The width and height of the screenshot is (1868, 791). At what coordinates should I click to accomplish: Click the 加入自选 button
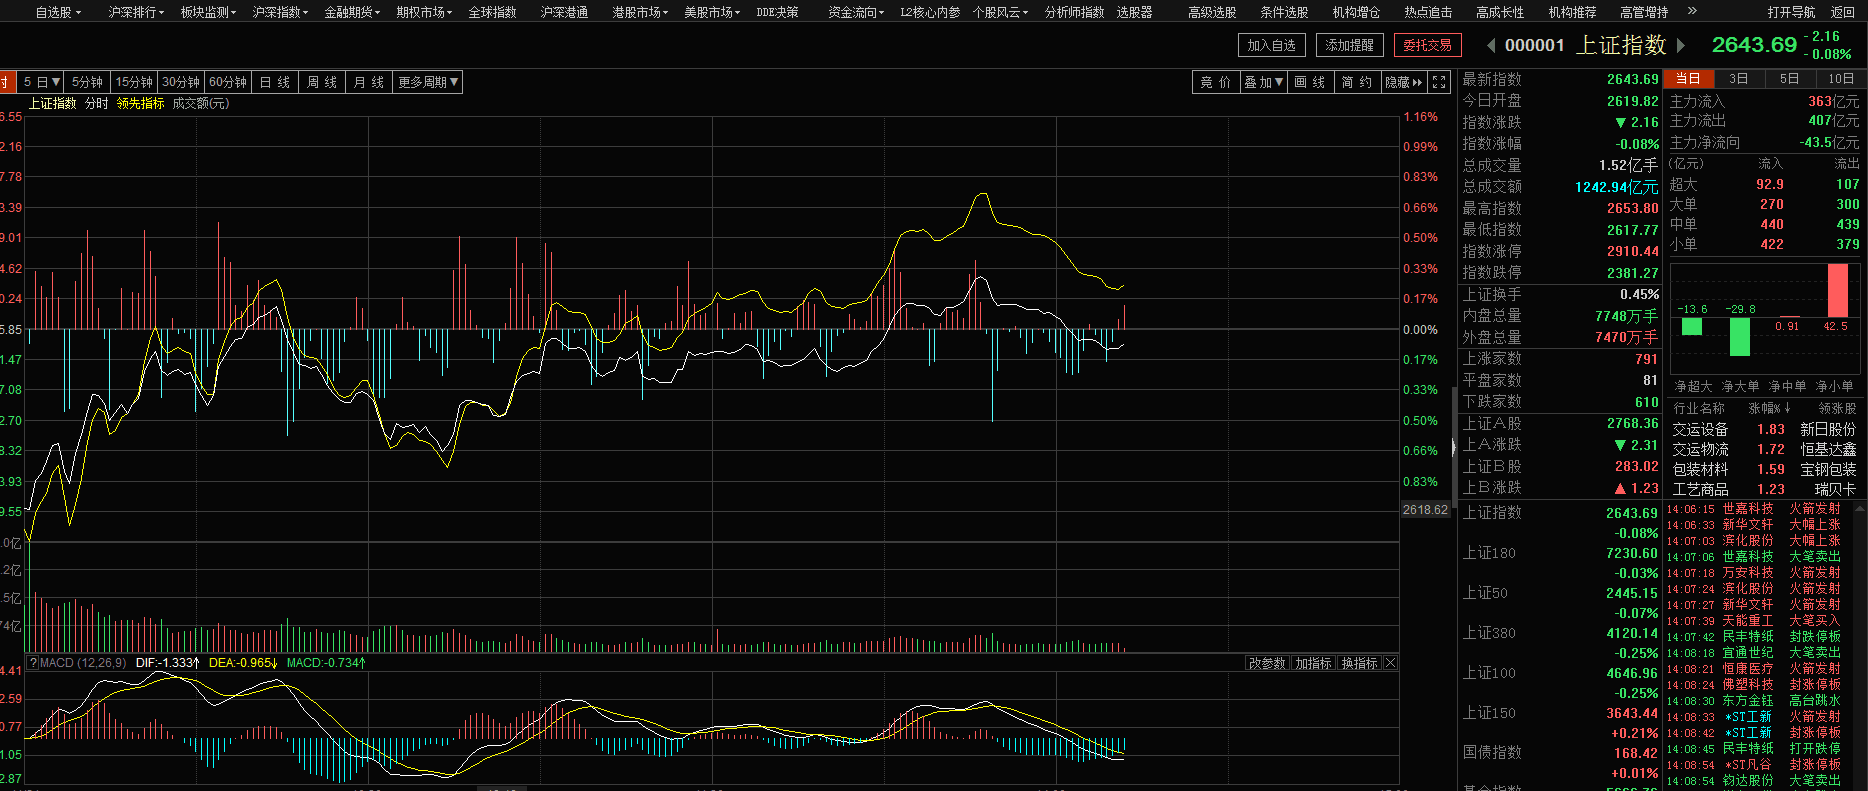(1272, 45)
